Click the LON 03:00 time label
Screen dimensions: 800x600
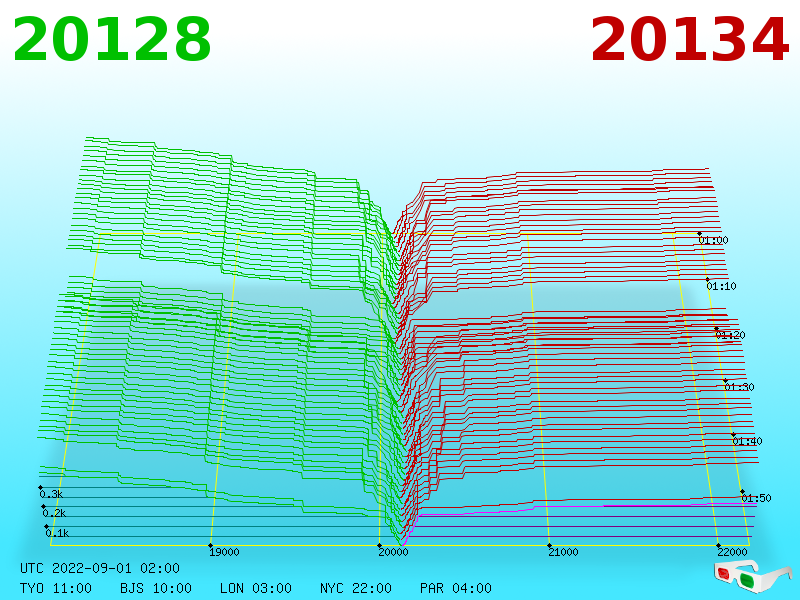(256, 588)
